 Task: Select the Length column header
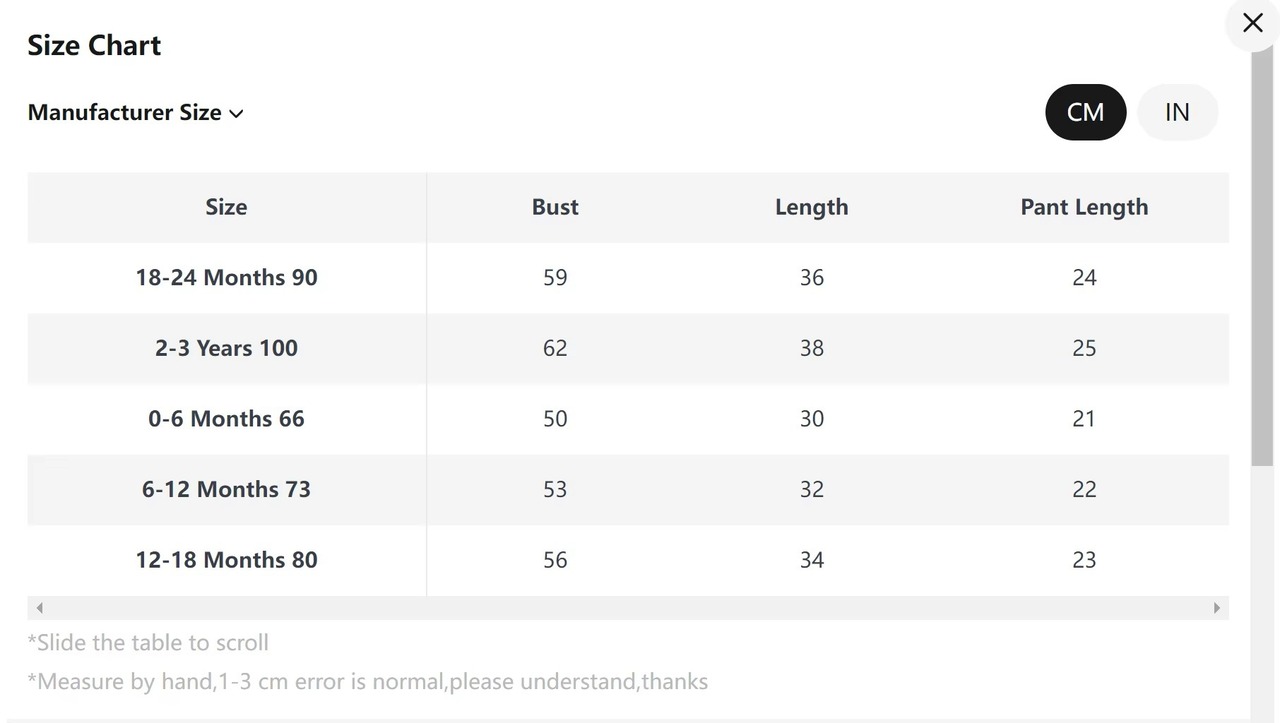click(x=811, y=207)
